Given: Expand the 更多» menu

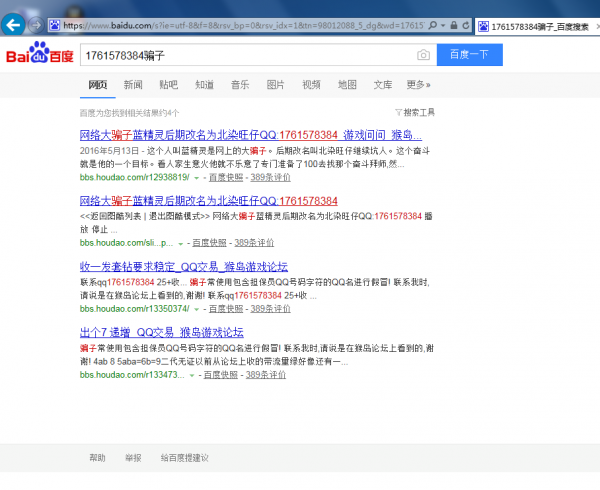Looking at the screenshot, I should coord(418,85).
